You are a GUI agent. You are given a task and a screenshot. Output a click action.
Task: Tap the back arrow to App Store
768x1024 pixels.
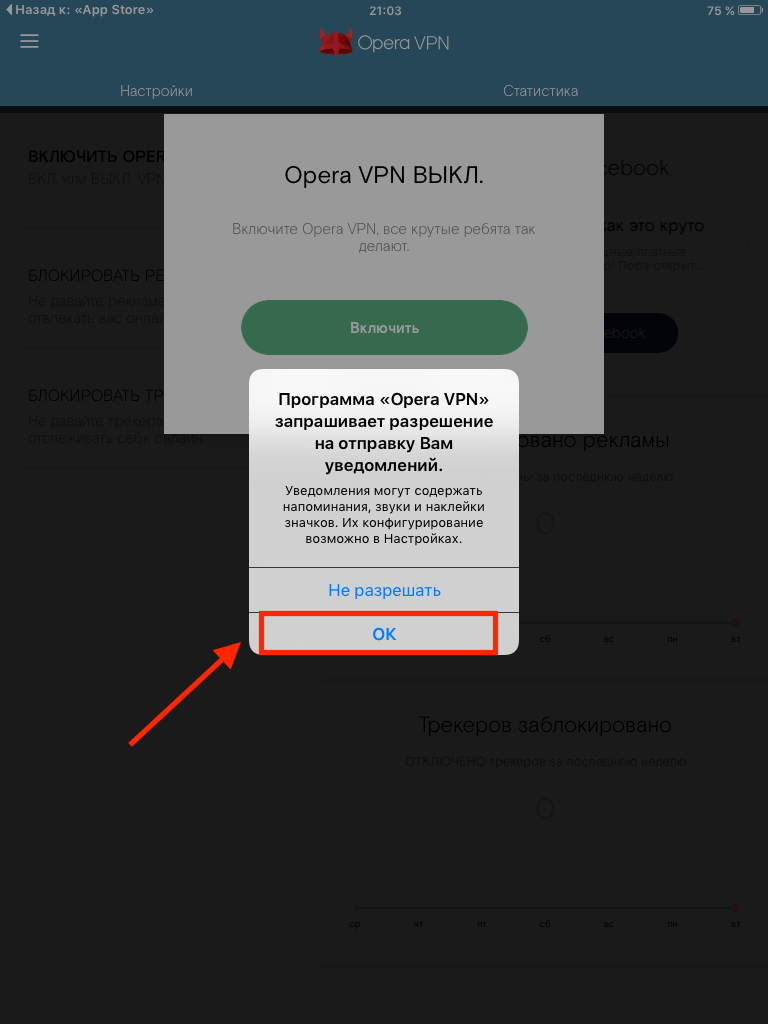point(8,10)
